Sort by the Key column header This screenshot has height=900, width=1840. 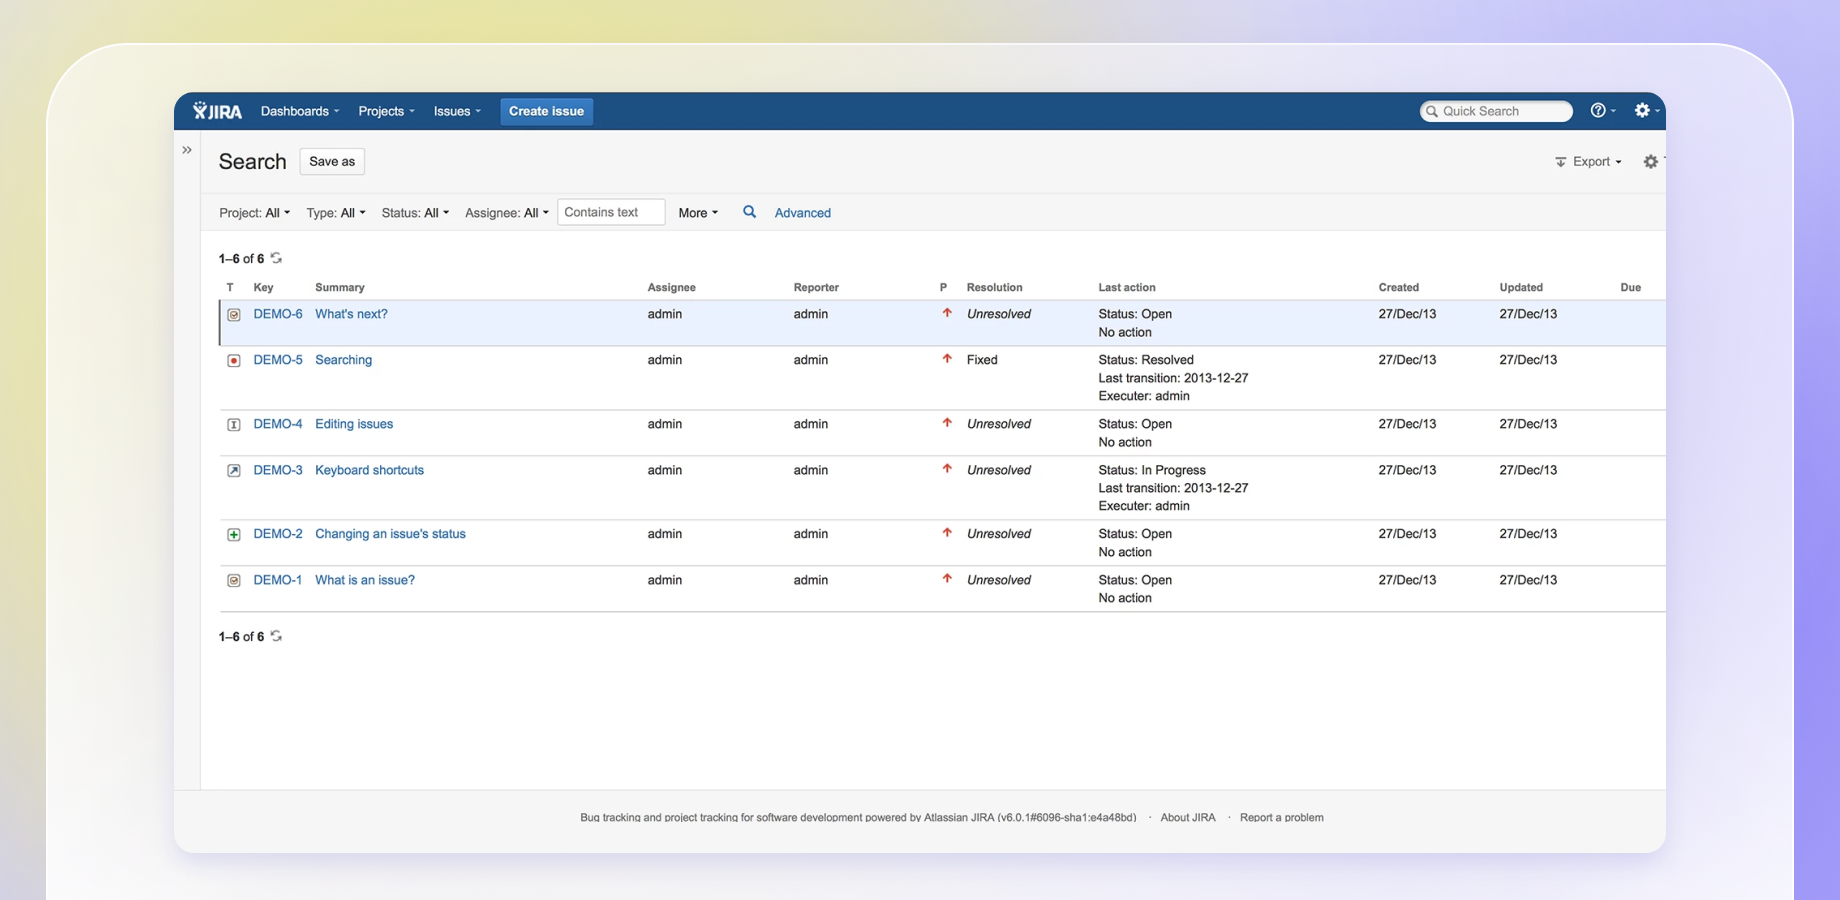[263, 287]
